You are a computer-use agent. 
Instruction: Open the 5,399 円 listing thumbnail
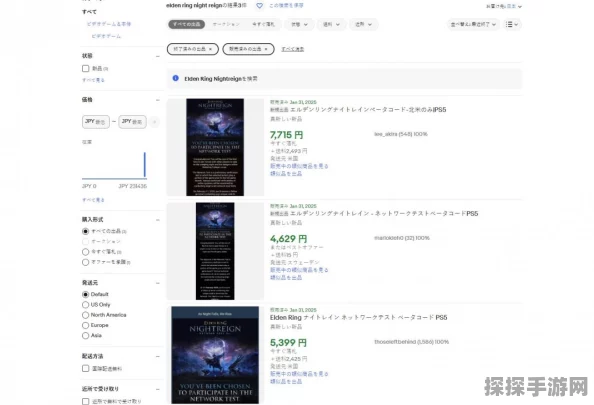[215, 355]
